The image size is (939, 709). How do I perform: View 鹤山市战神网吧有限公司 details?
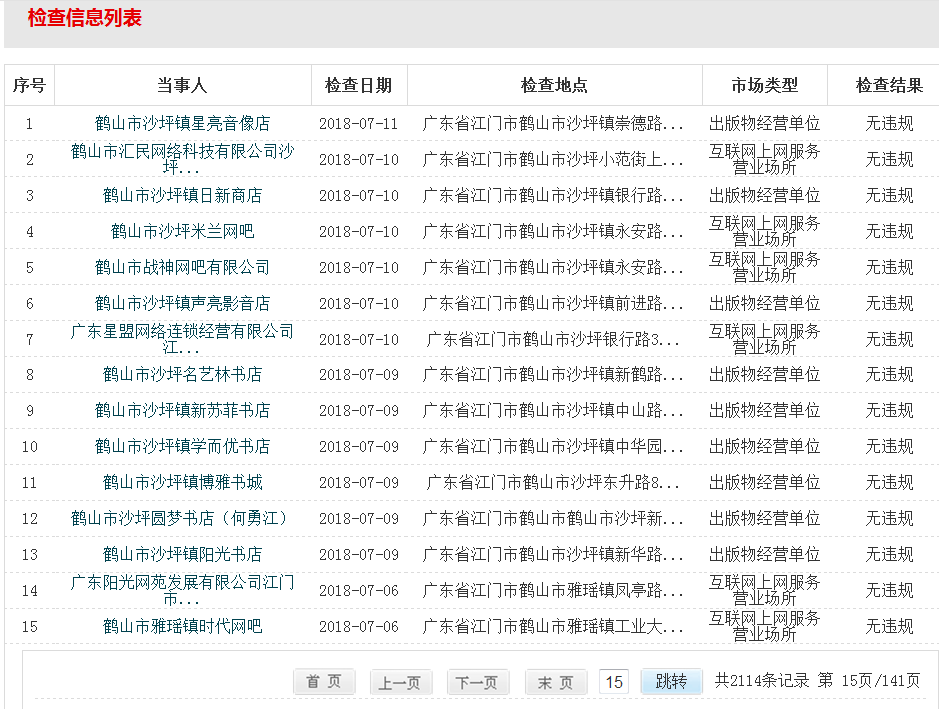182,267
